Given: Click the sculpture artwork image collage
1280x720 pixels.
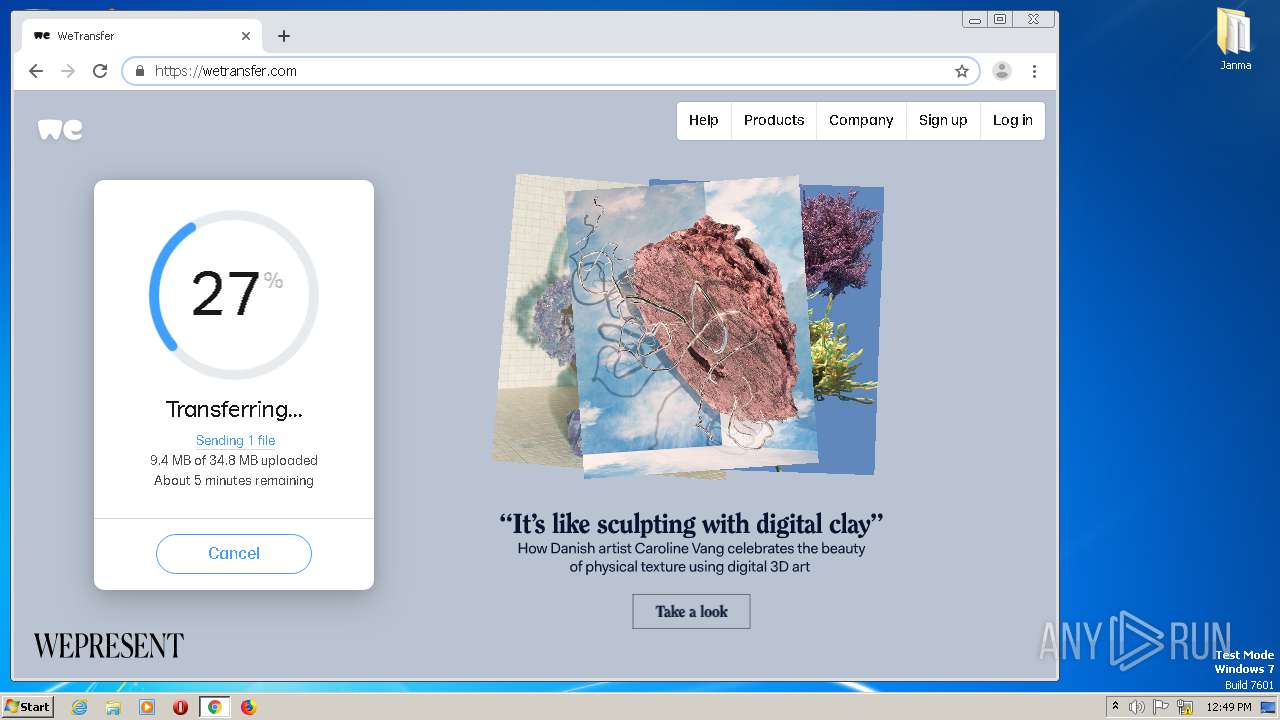Looking at the screenshot, I should coord(688,327).
